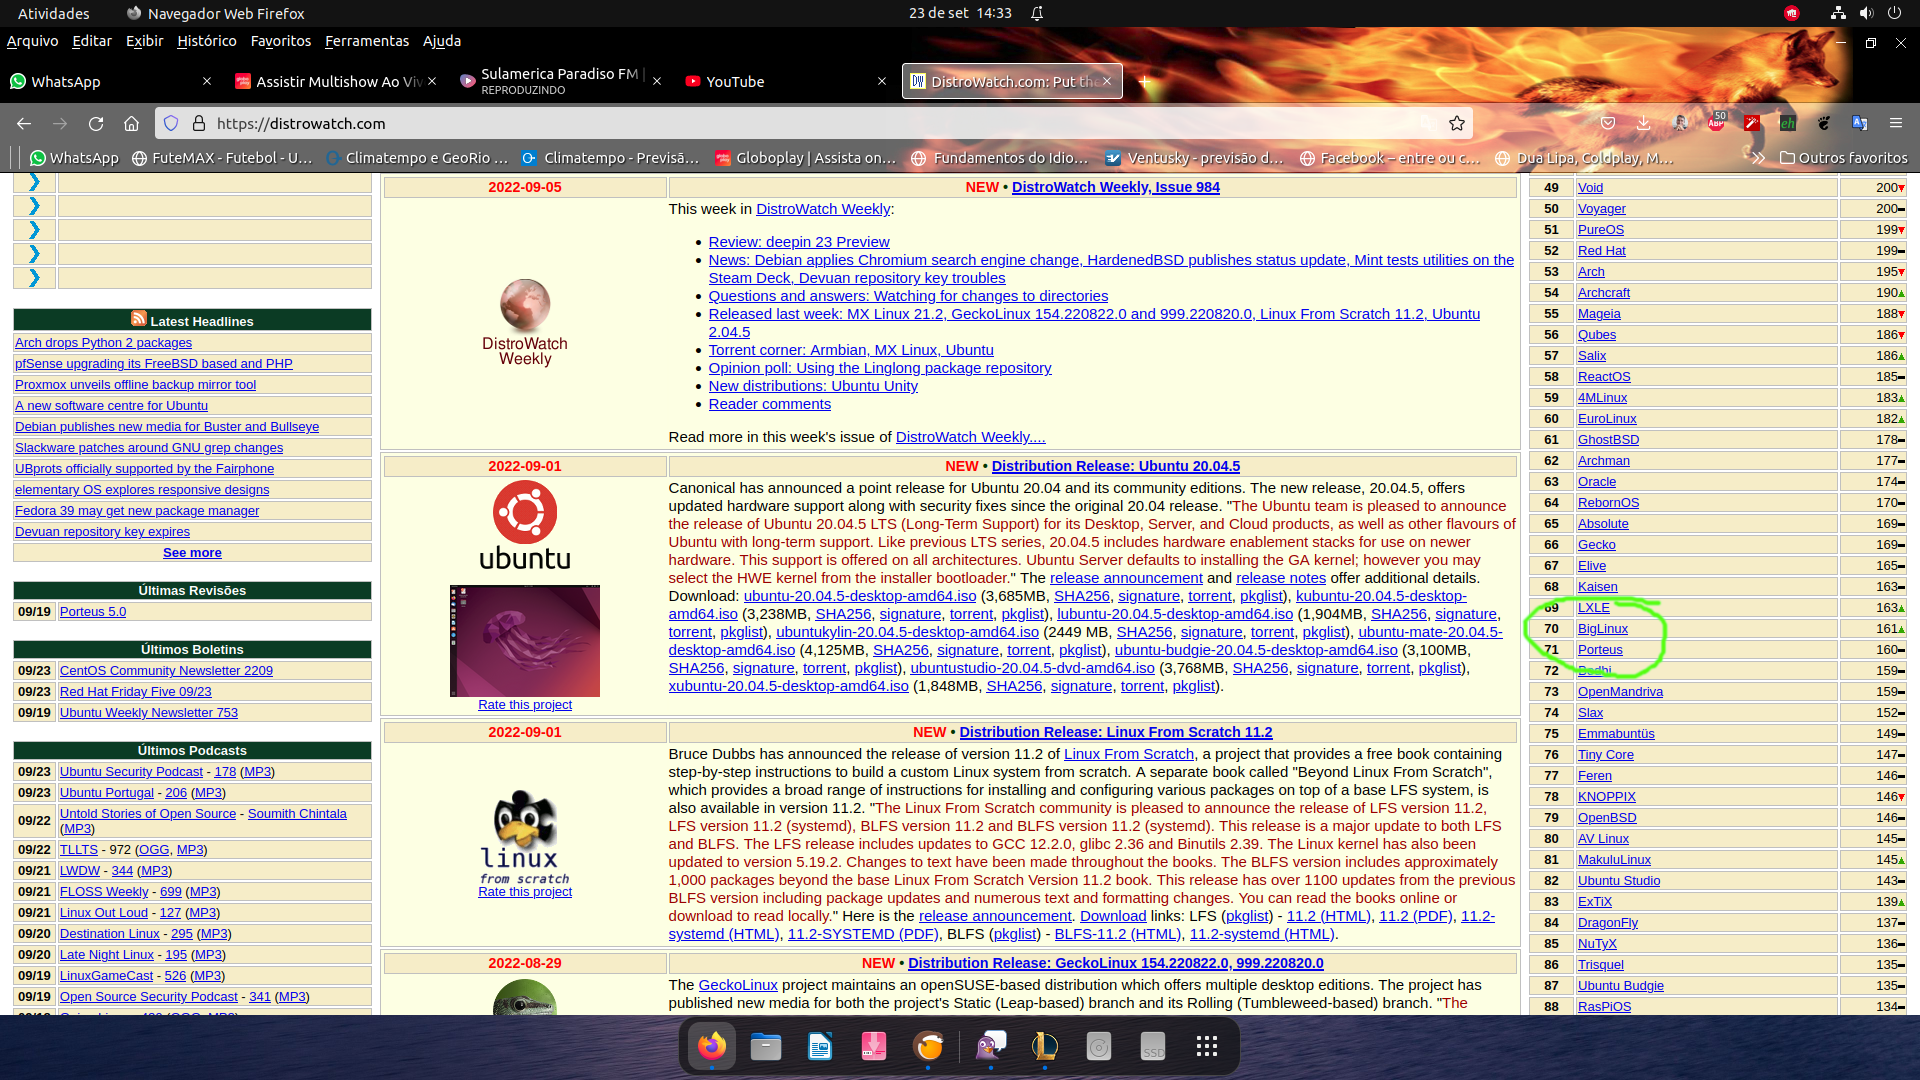Open Ubuntu Security Podcast link
1920x1080 pixels.
click(x=131, y=771)
